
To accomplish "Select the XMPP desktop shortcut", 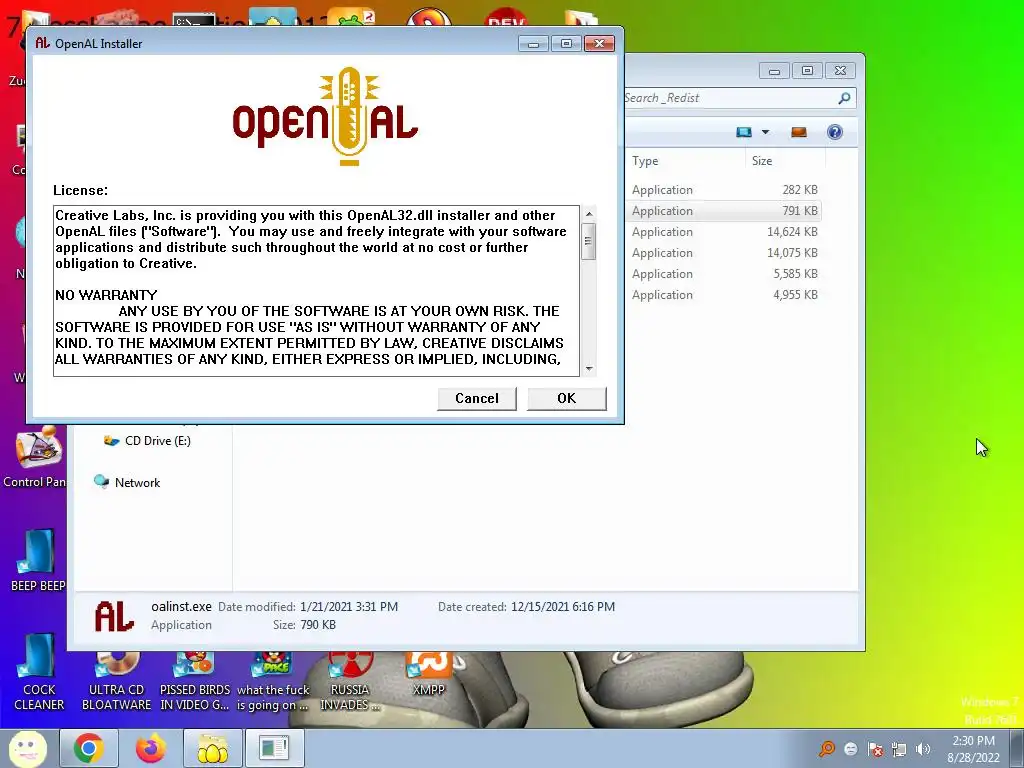I will point(428,674).
